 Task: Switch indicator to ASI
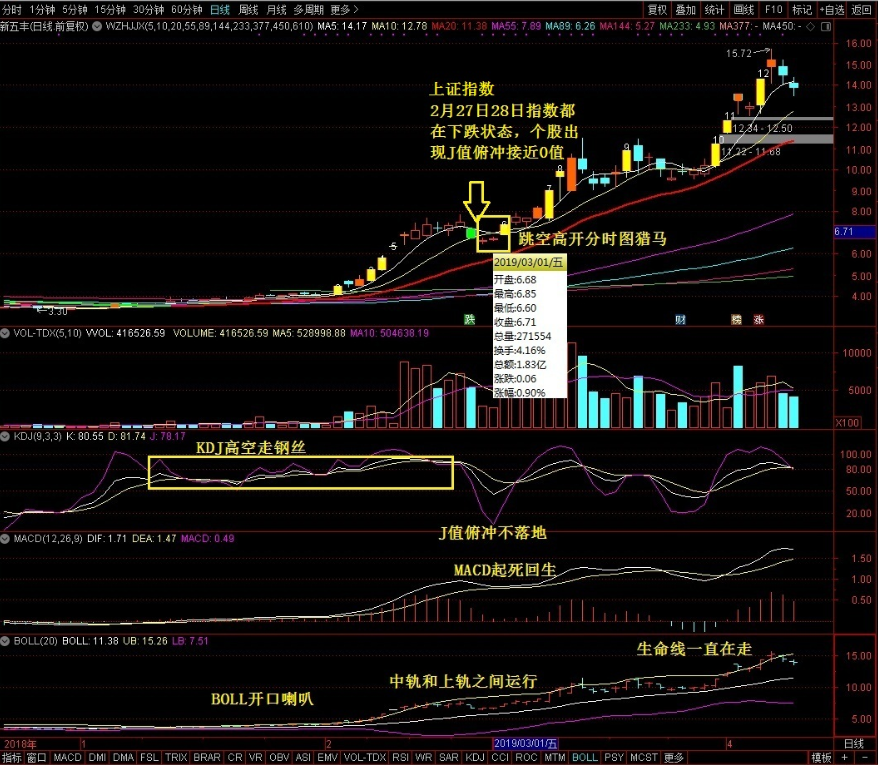tap(303, 758)
